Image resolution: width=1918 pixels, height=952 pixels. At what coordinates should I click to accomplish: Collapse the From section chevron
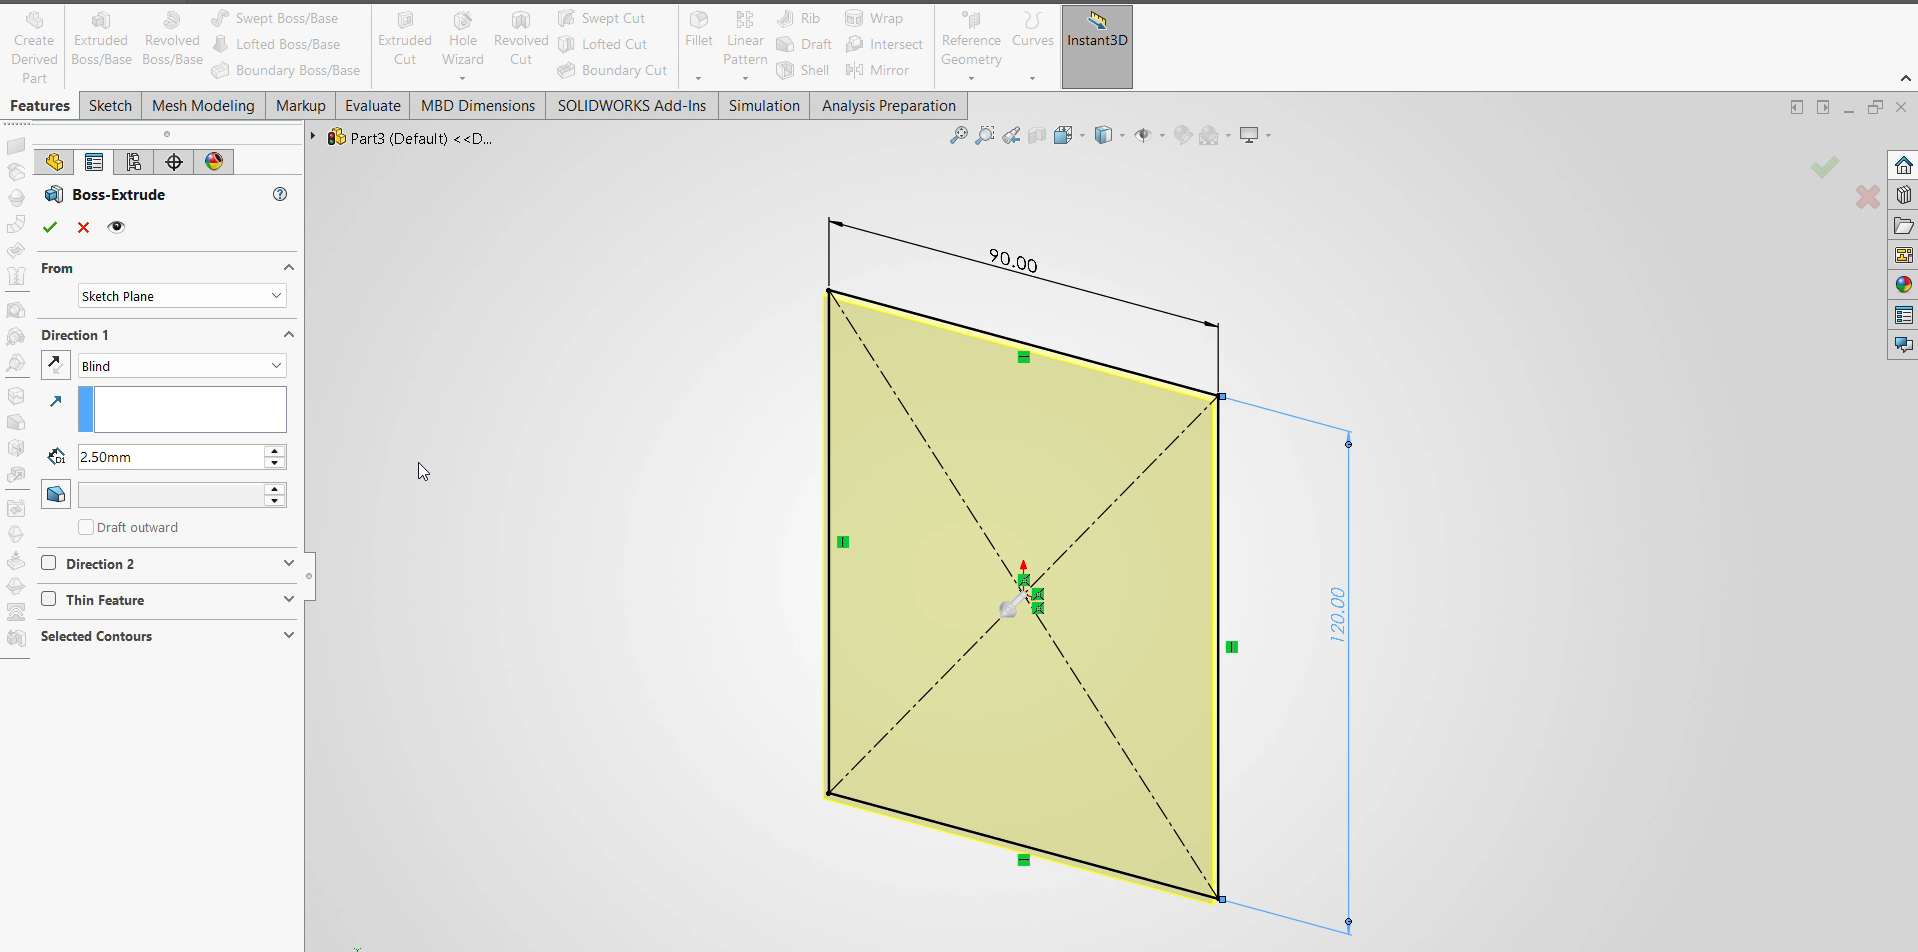pyautogui.click(x=289, y=267)
